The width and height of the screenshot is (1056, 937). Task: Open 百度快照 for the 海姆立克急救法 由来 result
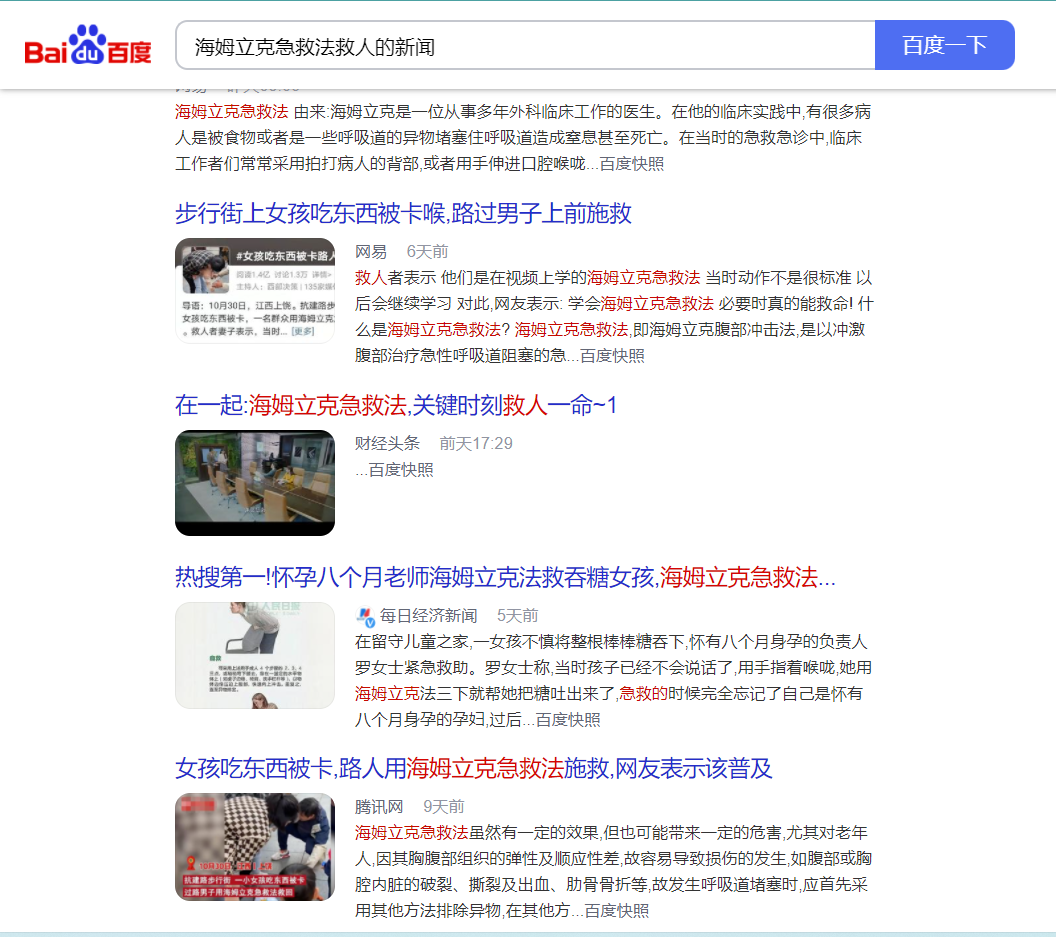pos(632,164)
